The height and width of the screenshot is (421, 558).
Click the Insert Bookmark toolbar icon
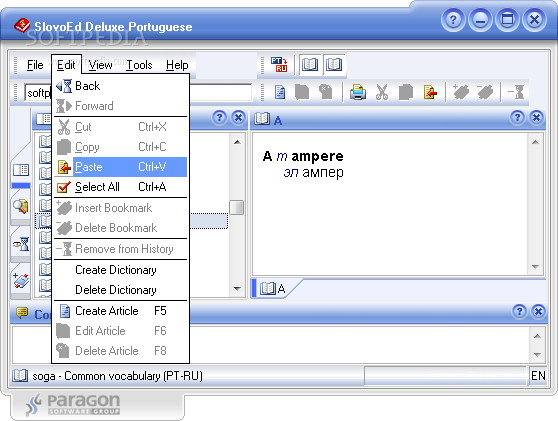tap(461, 92)
